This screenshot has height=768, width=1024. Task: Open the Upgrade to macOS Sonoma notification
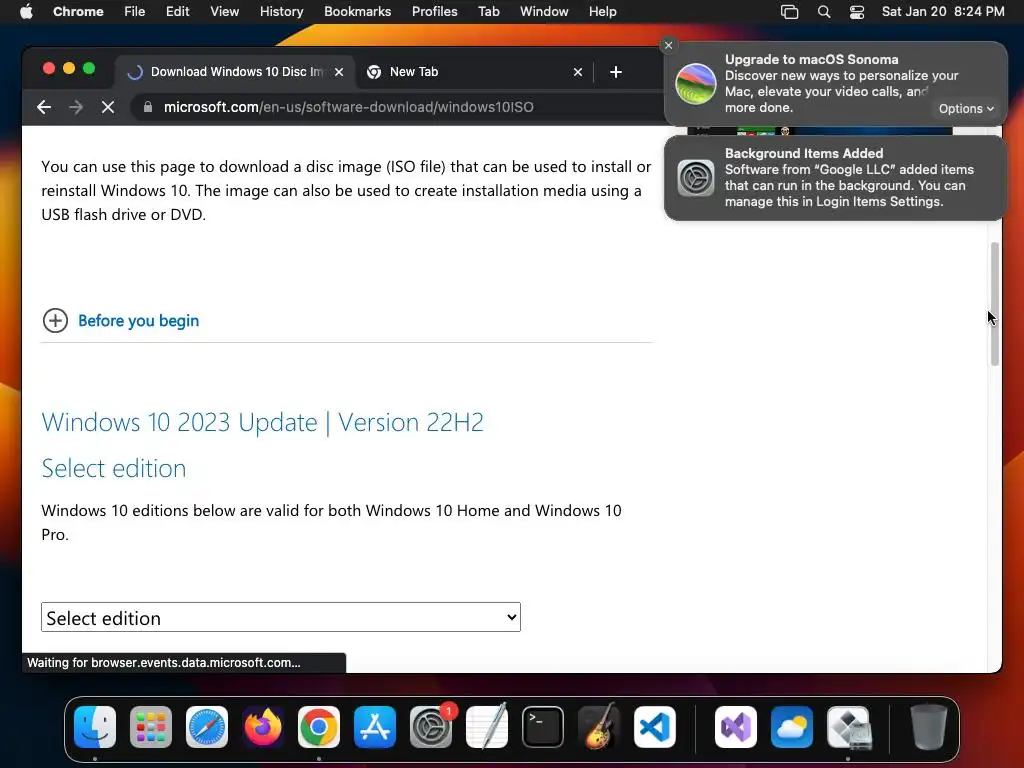tap(835, 84)
